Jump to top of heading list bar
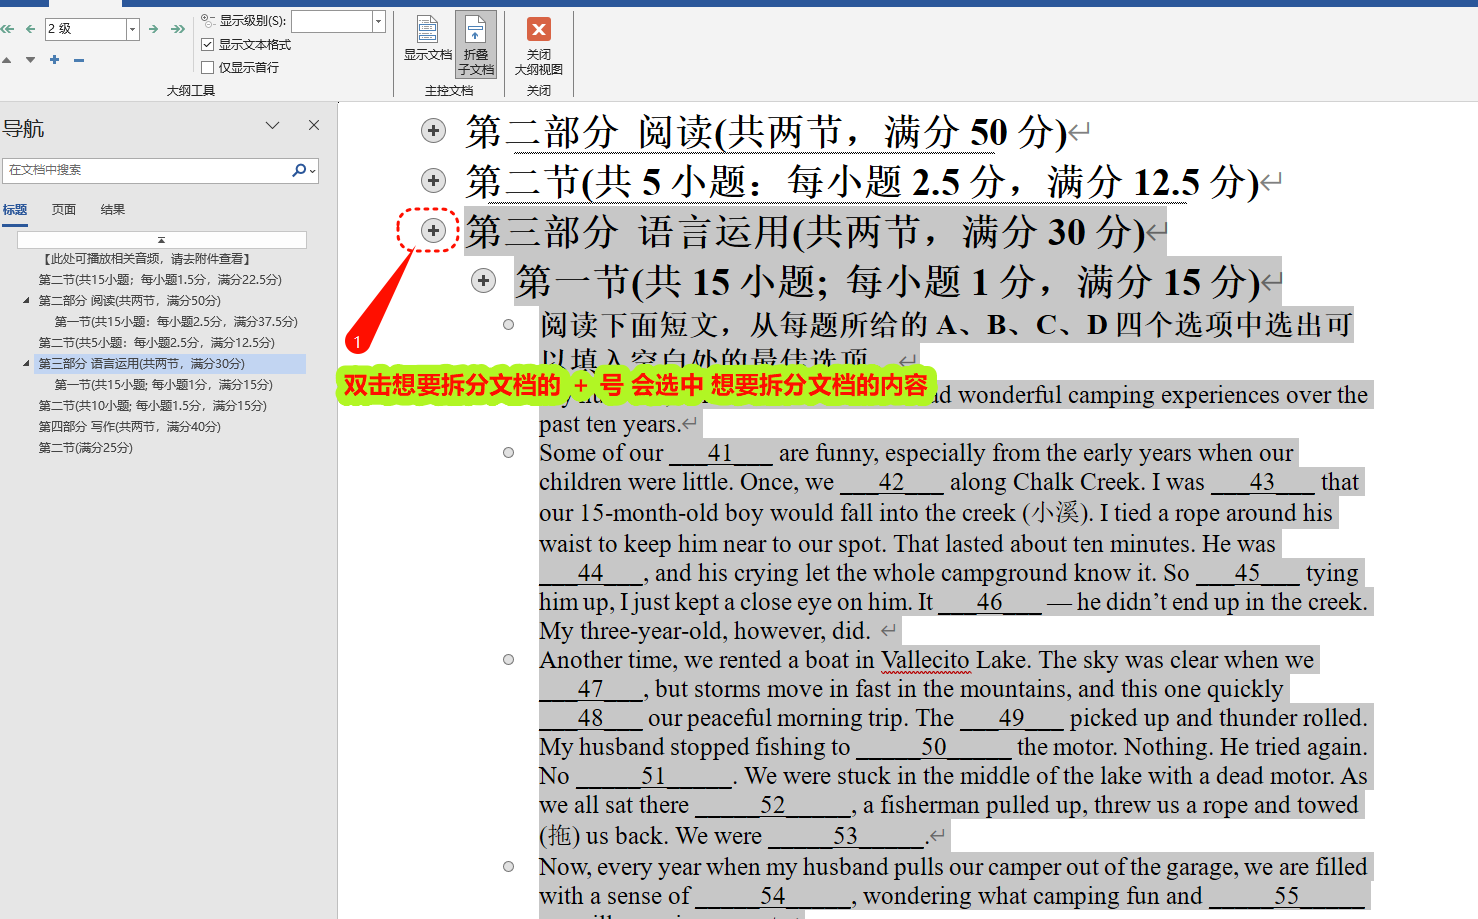Image resolution: width=1478 pixels, height=919 pixels. tap(162, 240)
